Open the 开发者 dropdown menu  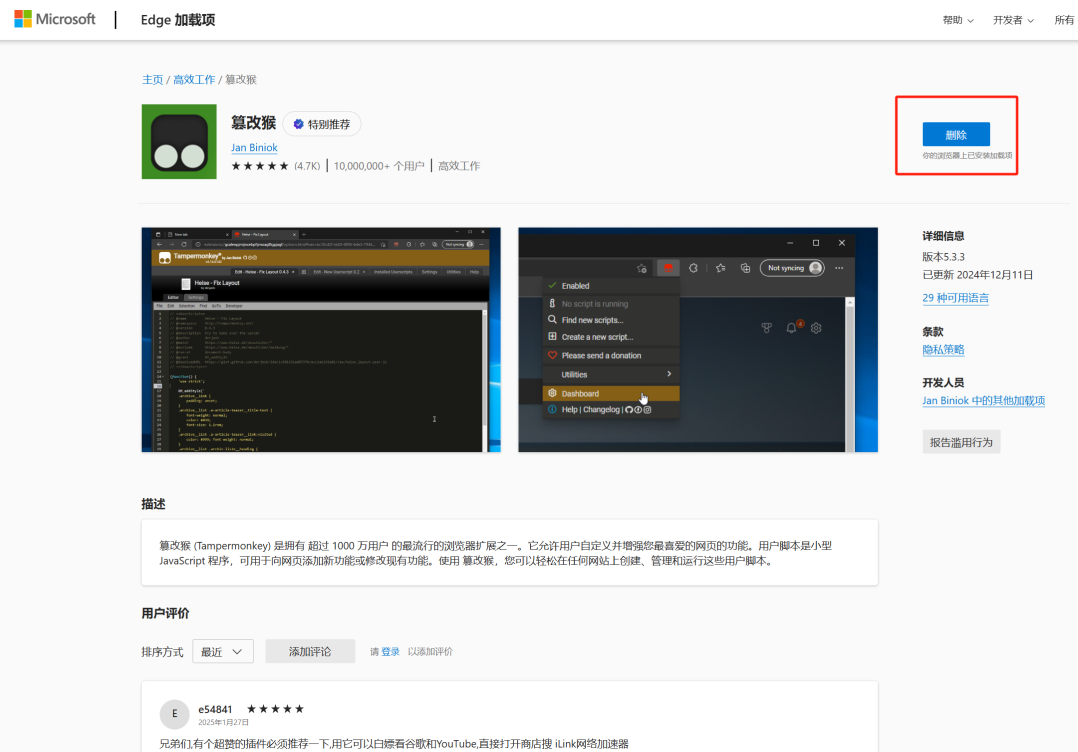[1013, 20]
